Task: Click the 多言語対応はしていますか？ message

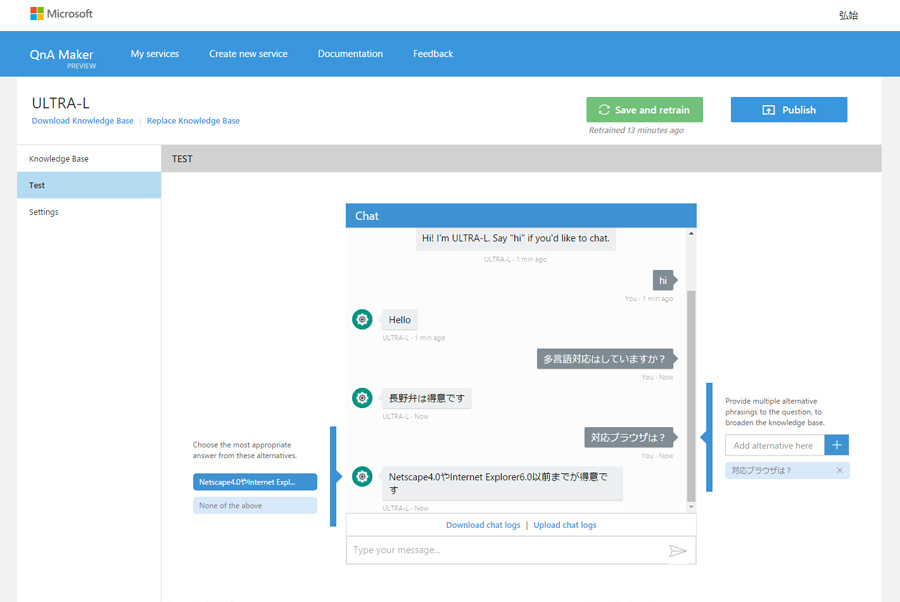Action: (x=604, y=359)
